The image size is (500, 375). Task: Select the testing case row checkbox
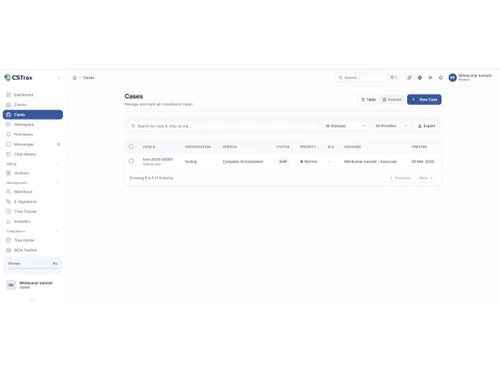point(131,161)
